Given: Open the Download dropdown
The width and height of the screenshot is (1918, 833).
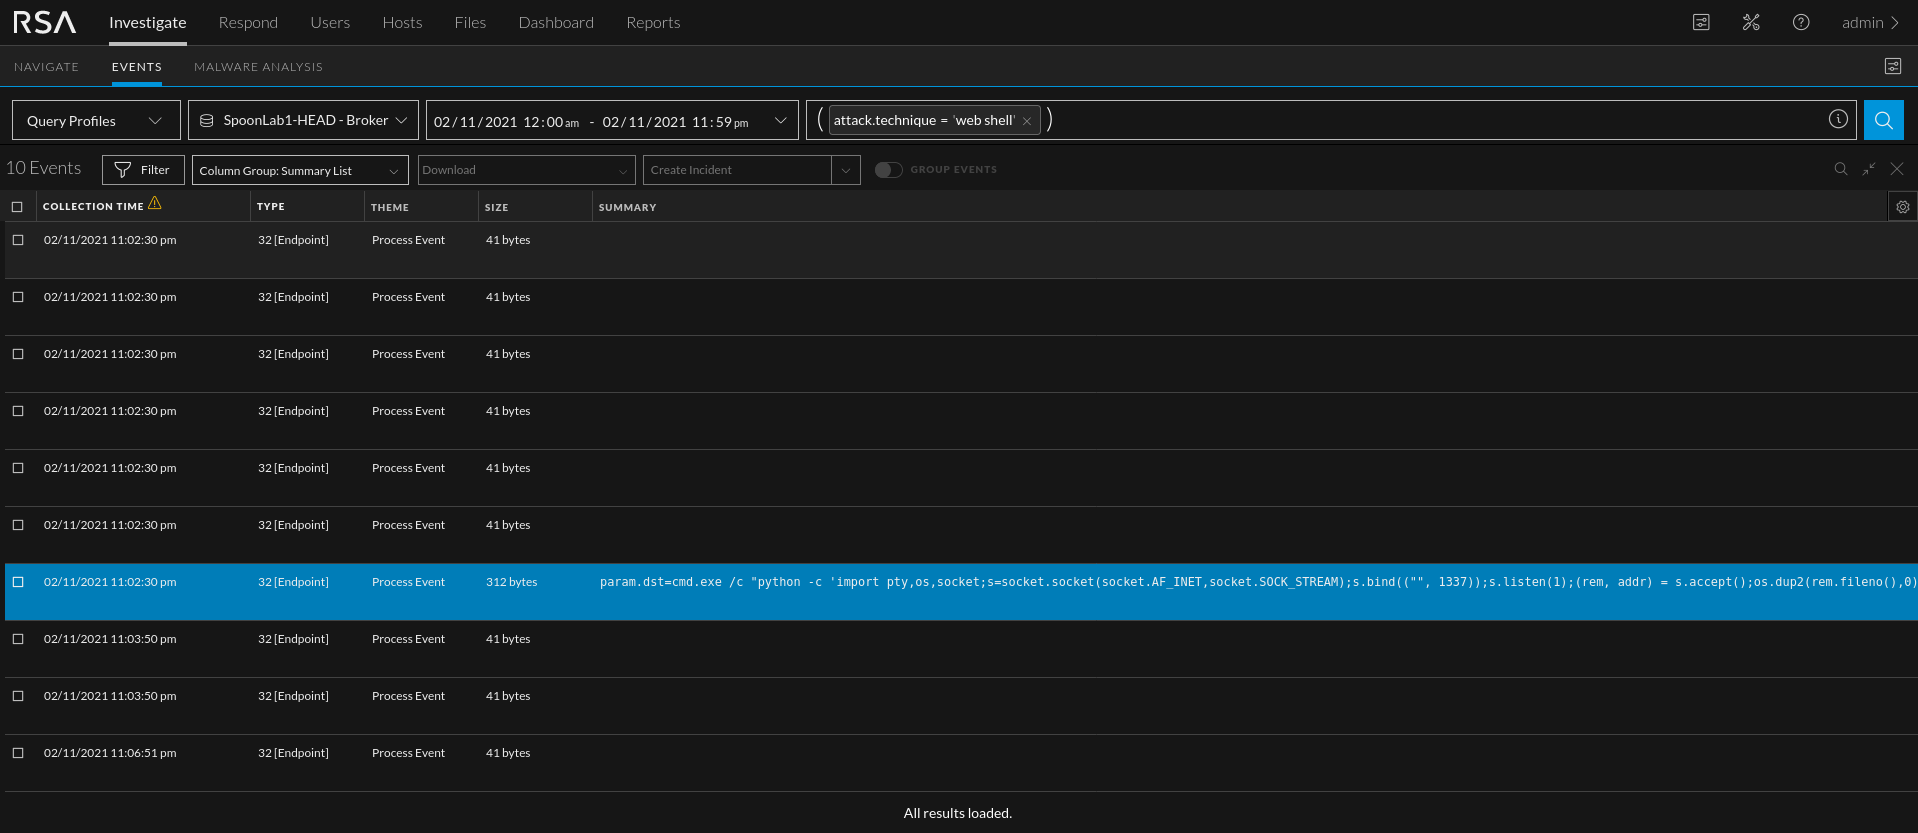Looking at the screenshot, I should [x=526, y=170].
